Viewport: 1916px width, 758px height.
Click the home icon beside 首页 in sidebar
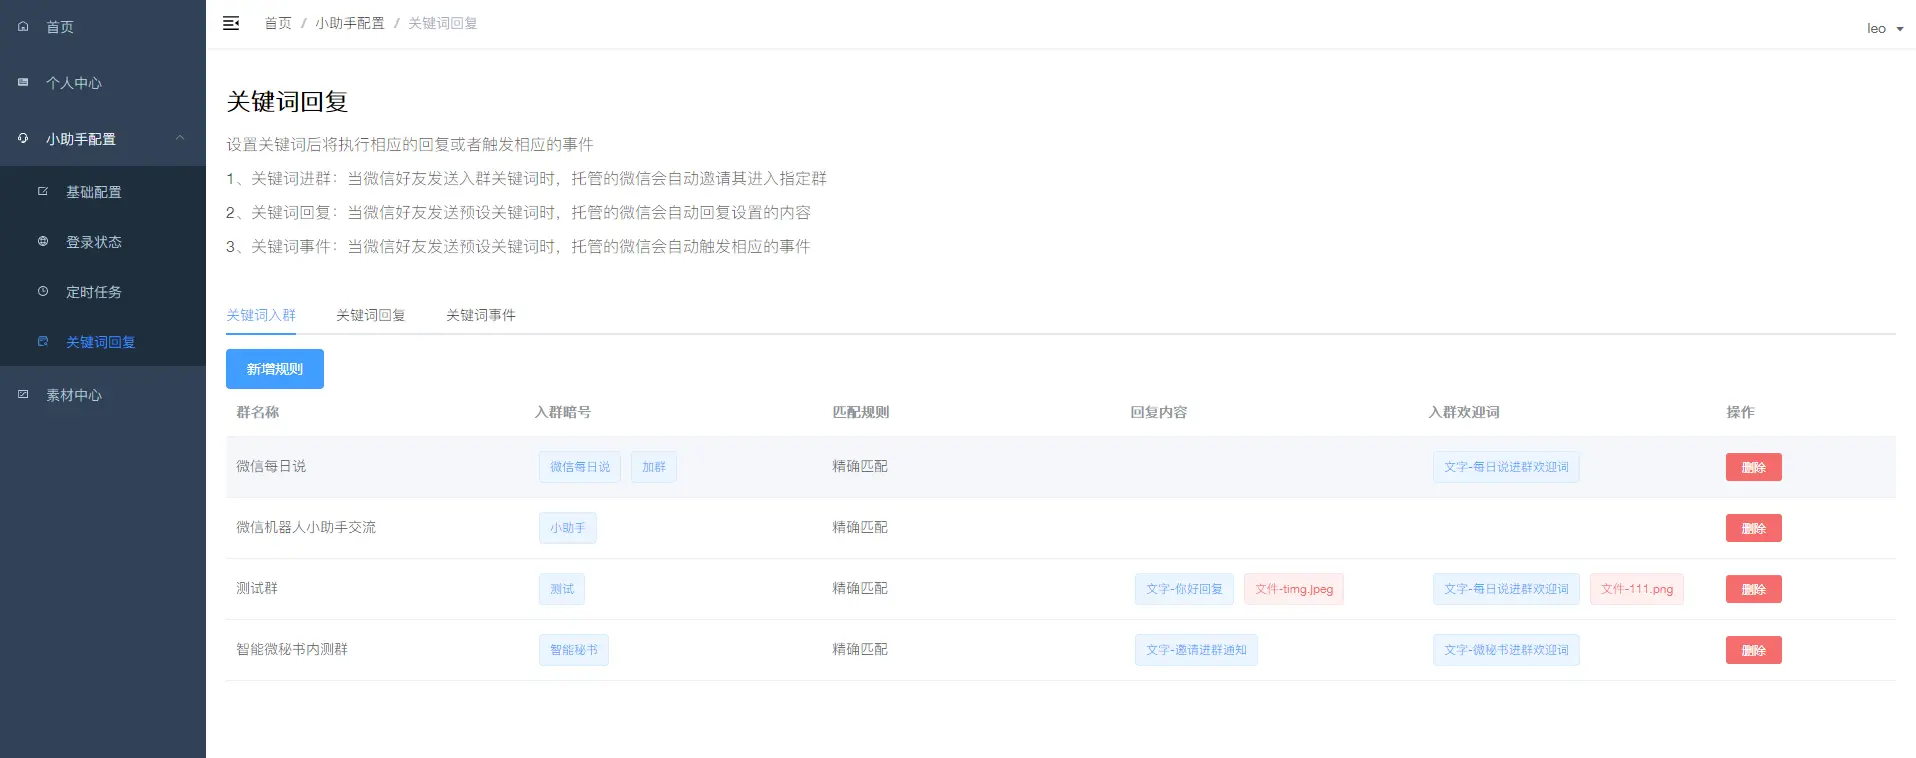23,27
